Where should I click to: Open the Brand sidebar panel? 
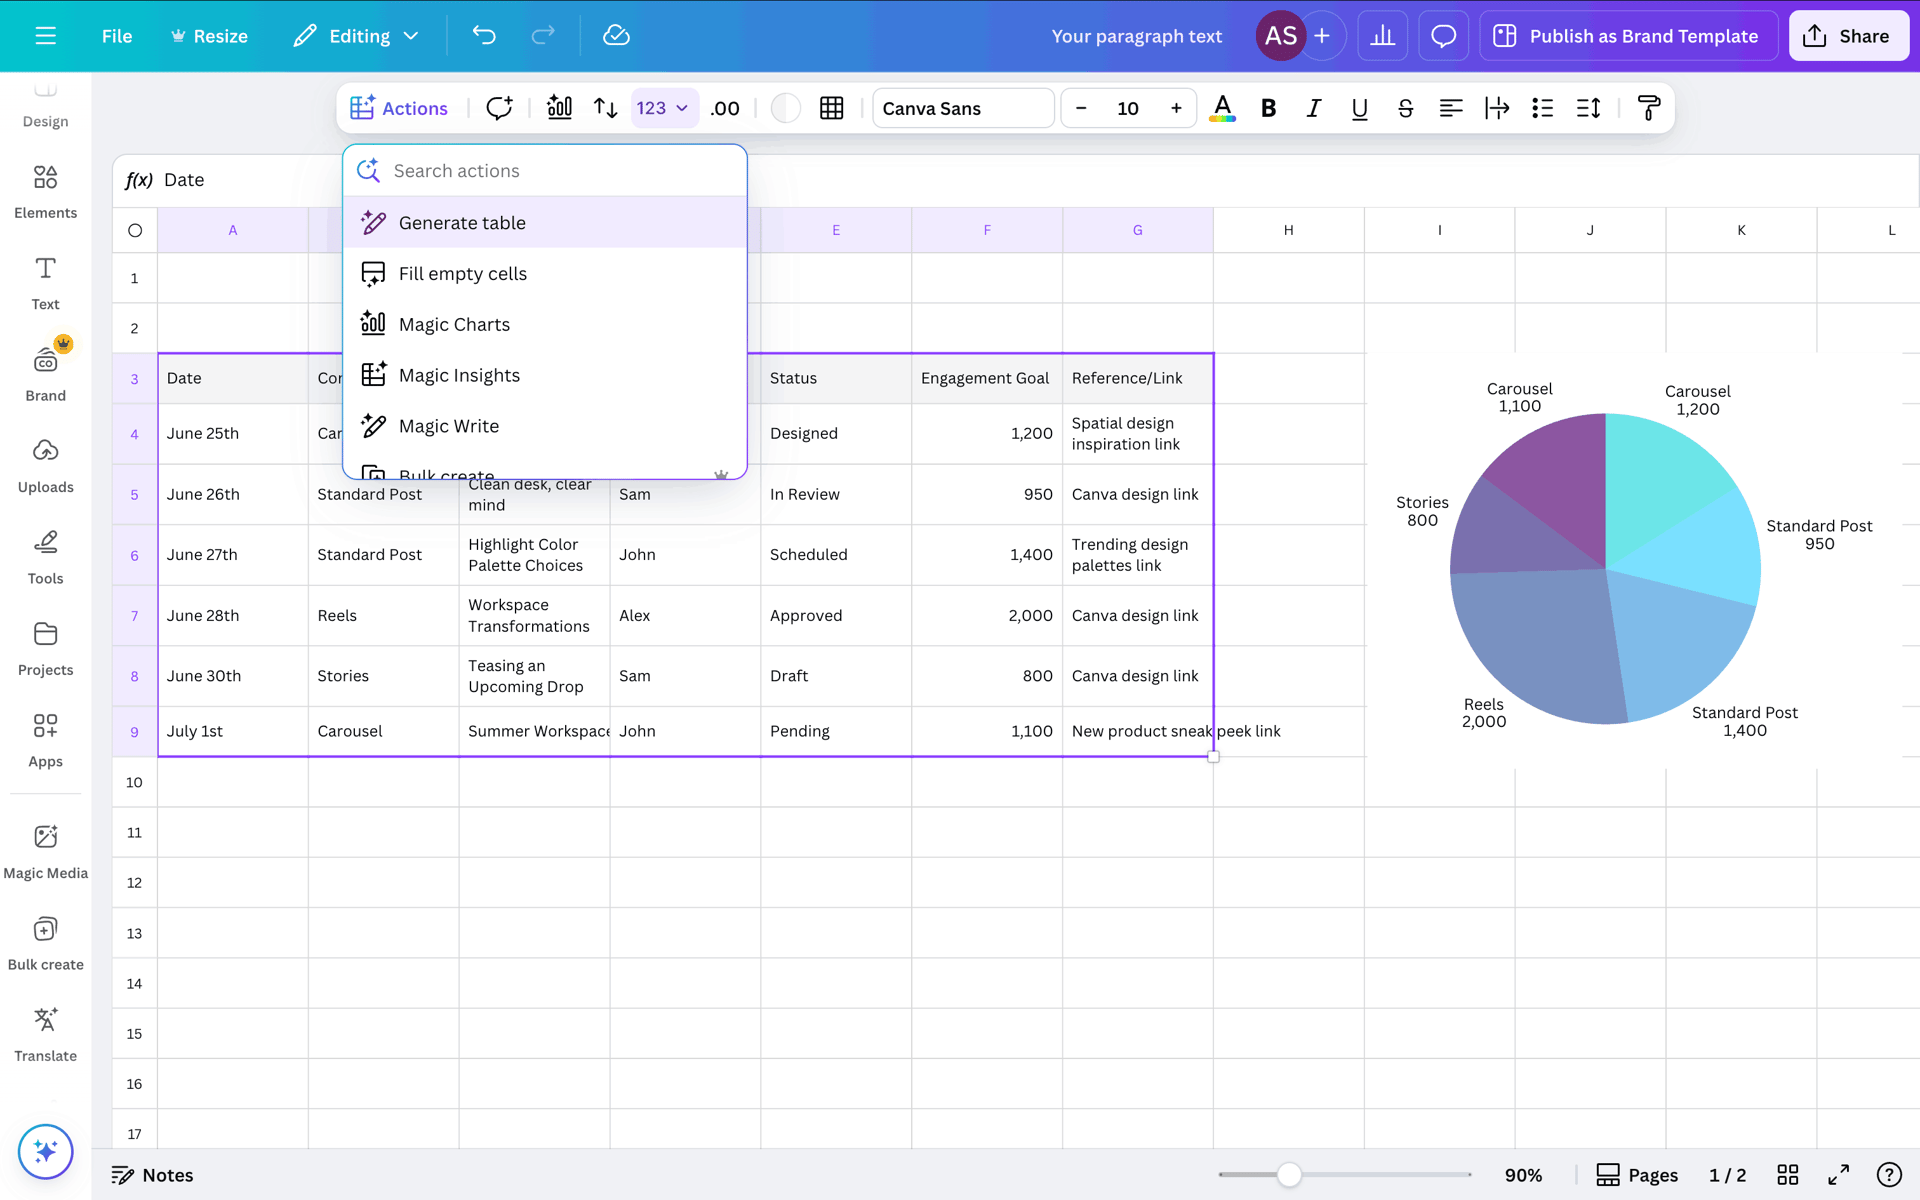coord(46,371)
